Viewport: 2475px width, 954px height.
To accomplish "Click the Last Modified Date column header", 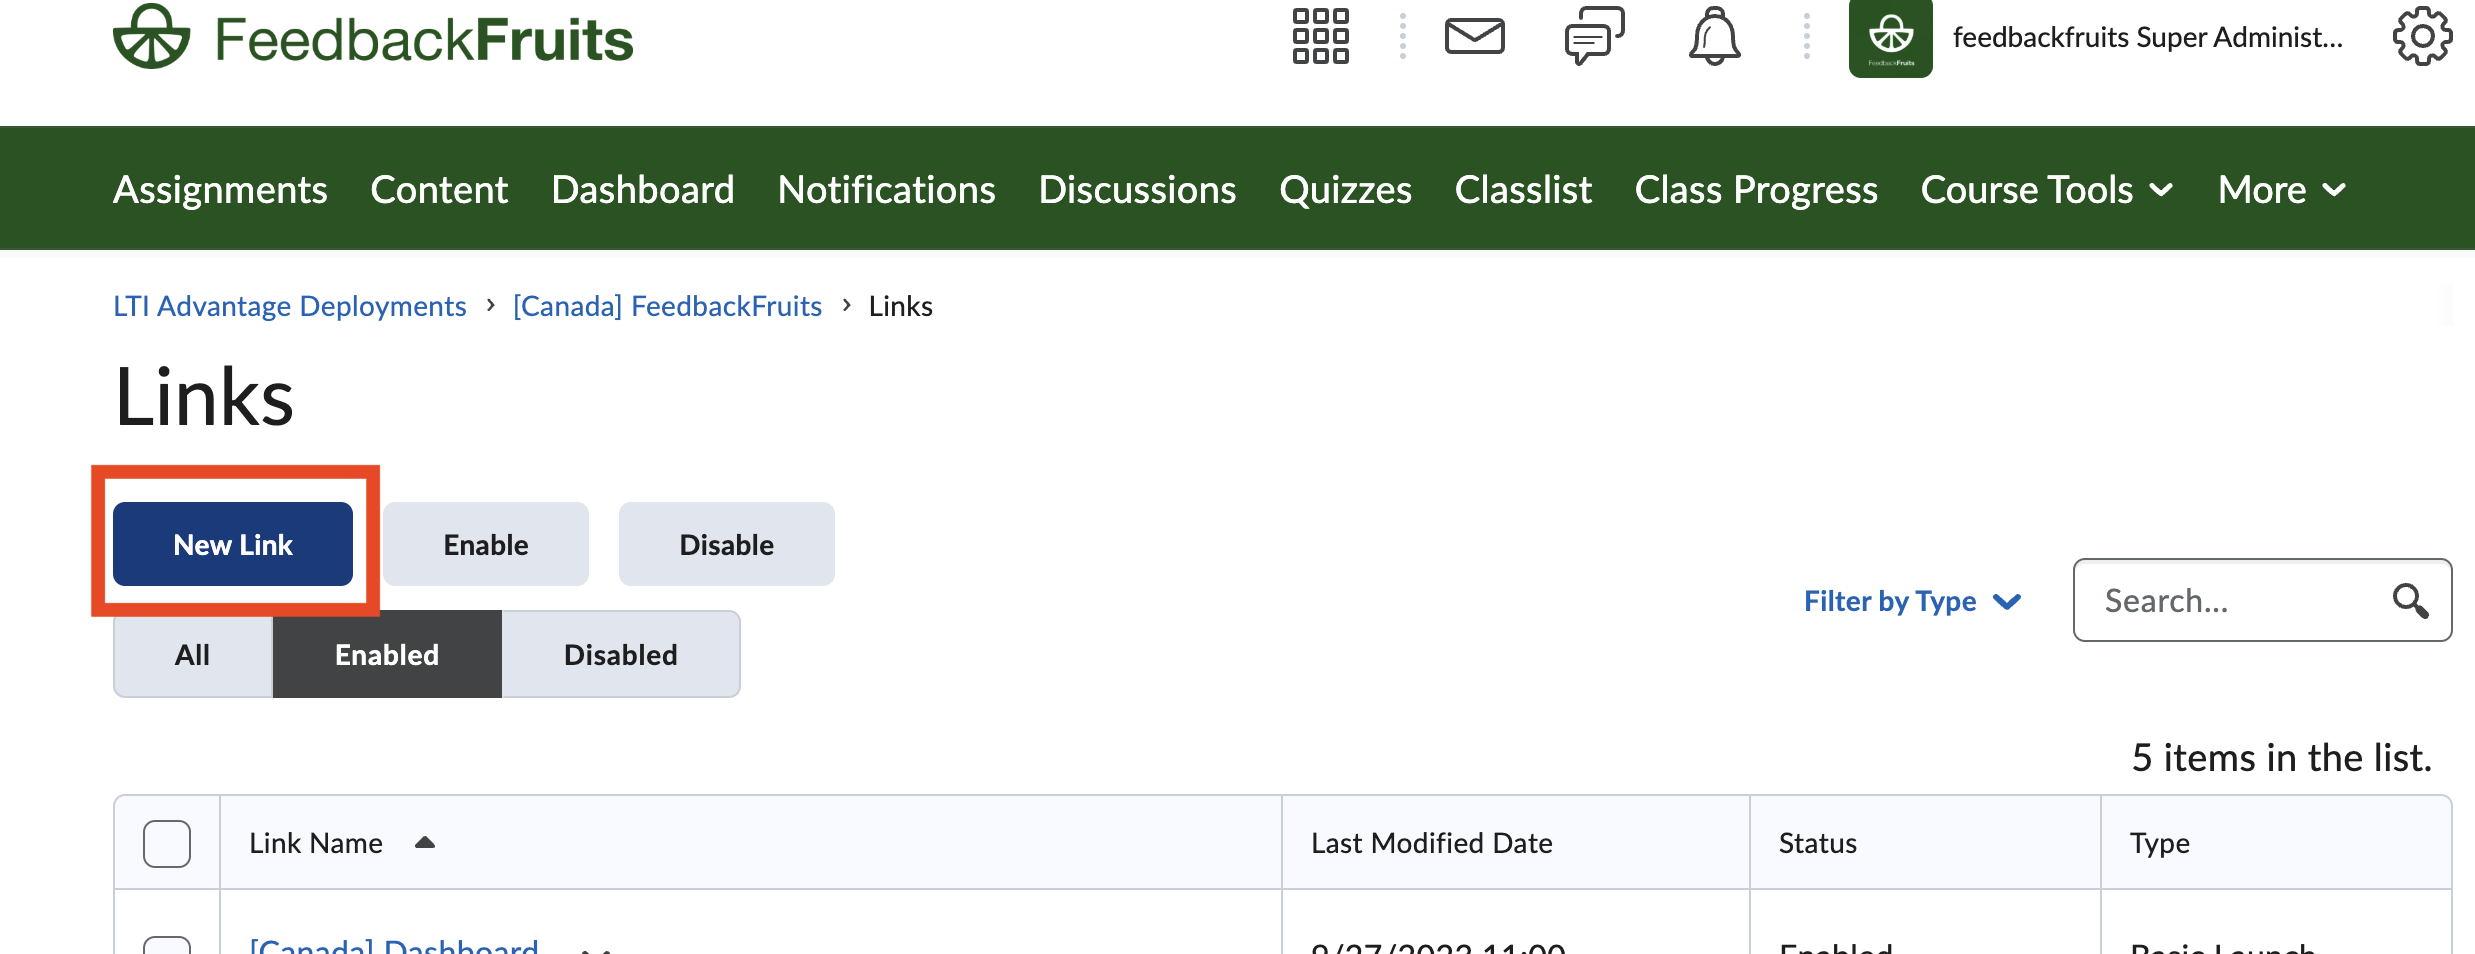I will (x=1432, y=843).
